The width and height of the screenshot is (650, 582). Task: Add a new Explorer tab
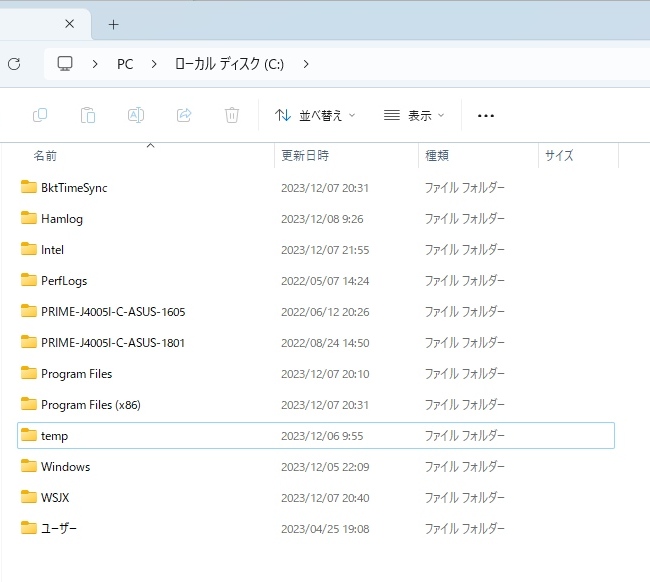113,25
